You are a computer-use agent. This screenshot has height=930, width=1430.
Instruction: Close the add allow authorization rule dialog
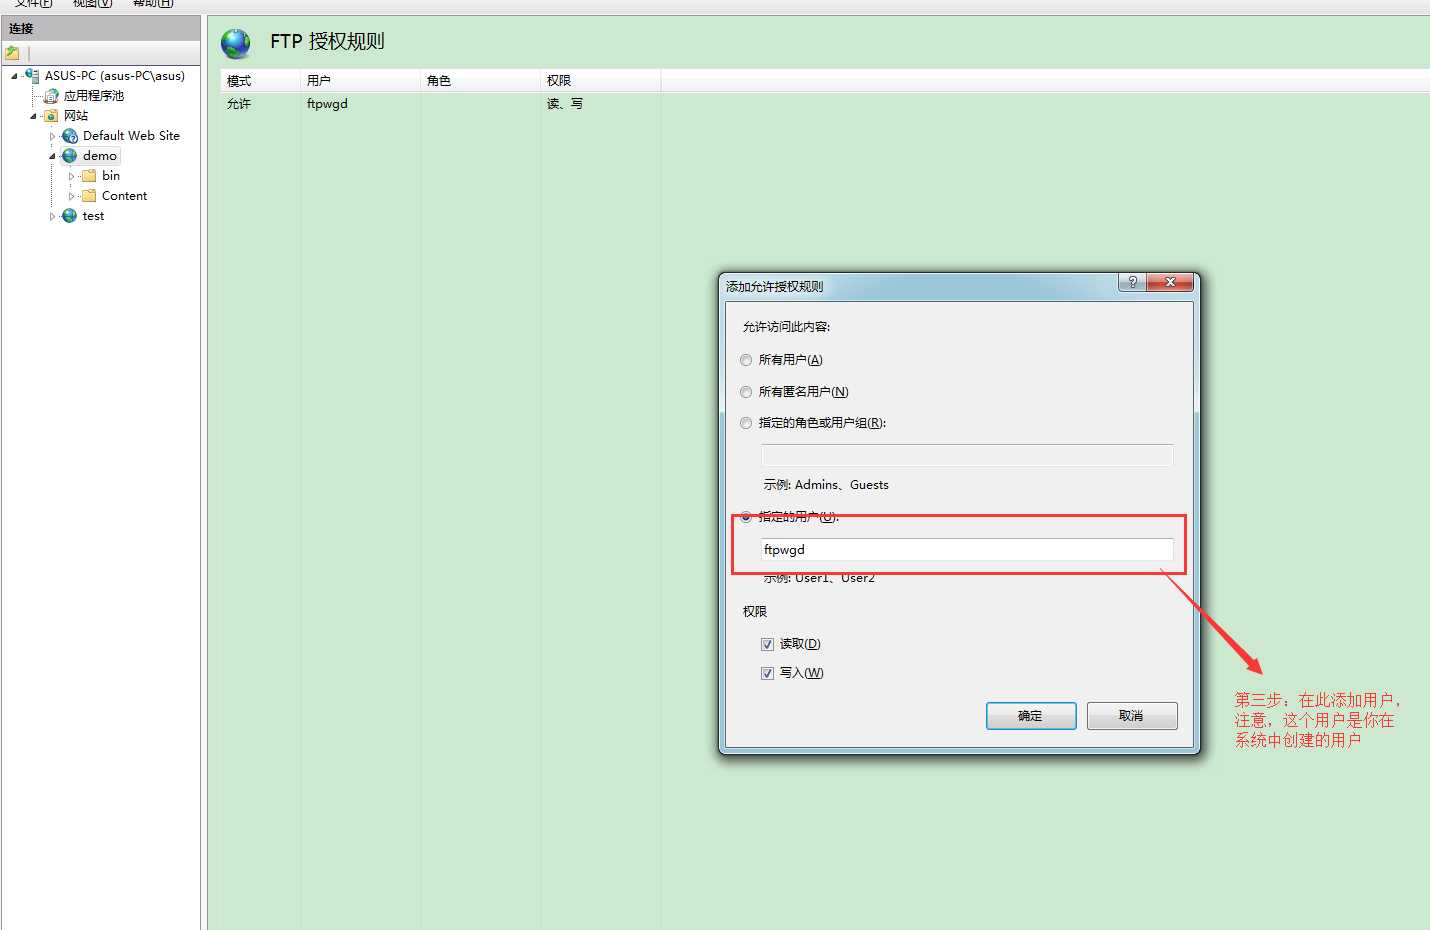point(1170,282)
